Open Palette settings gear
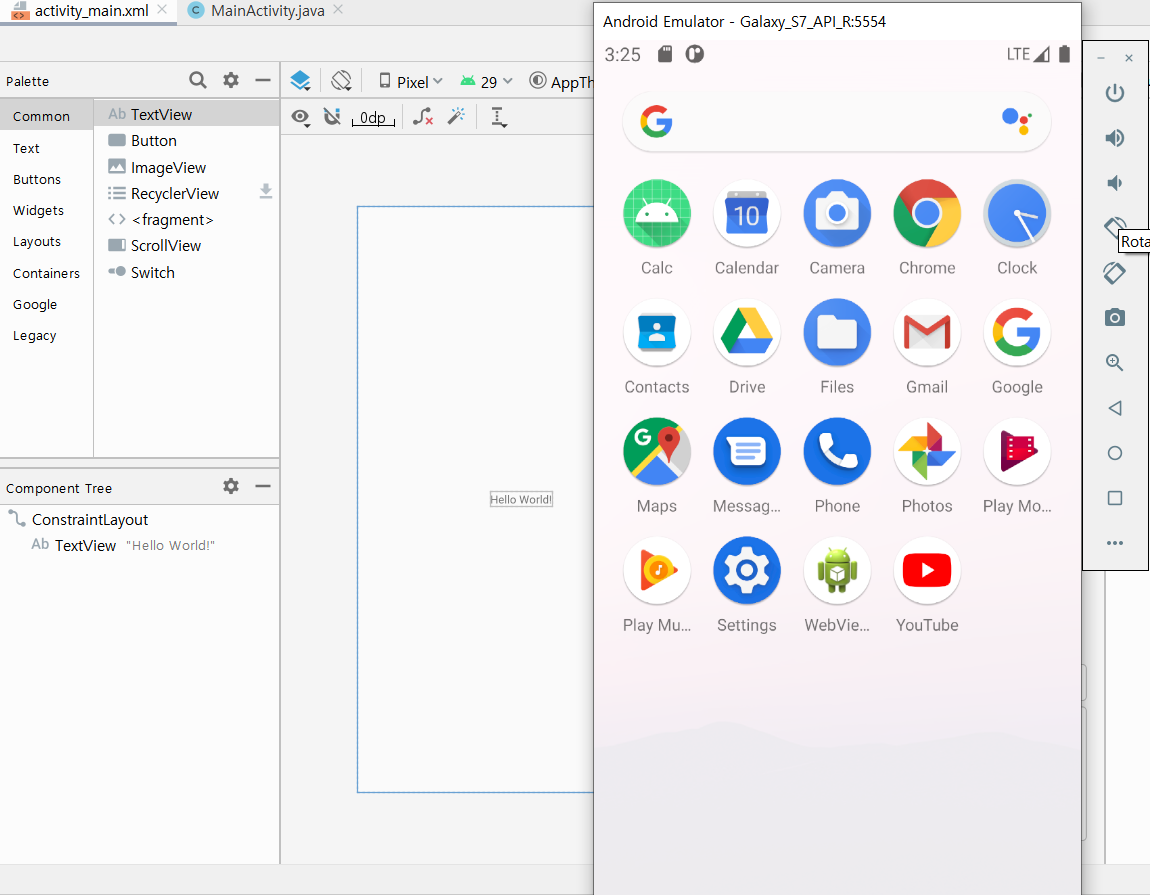This screenshot has width=1150, height=895. (x=231, y=80)
